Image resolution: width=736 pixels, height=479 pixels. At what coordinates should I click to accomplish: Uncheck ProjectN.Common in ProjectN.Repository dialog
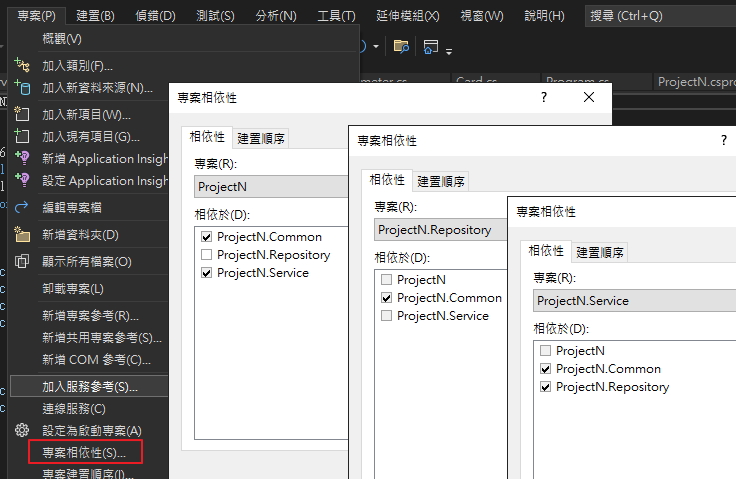(386, 298)
